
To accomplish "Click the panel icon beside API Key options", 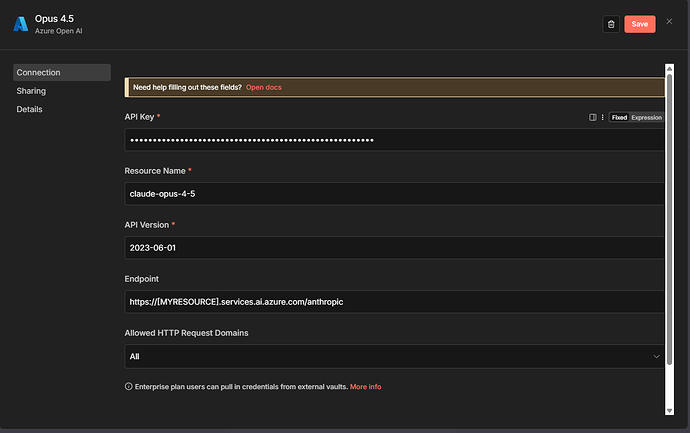I will tap(592, 117).
